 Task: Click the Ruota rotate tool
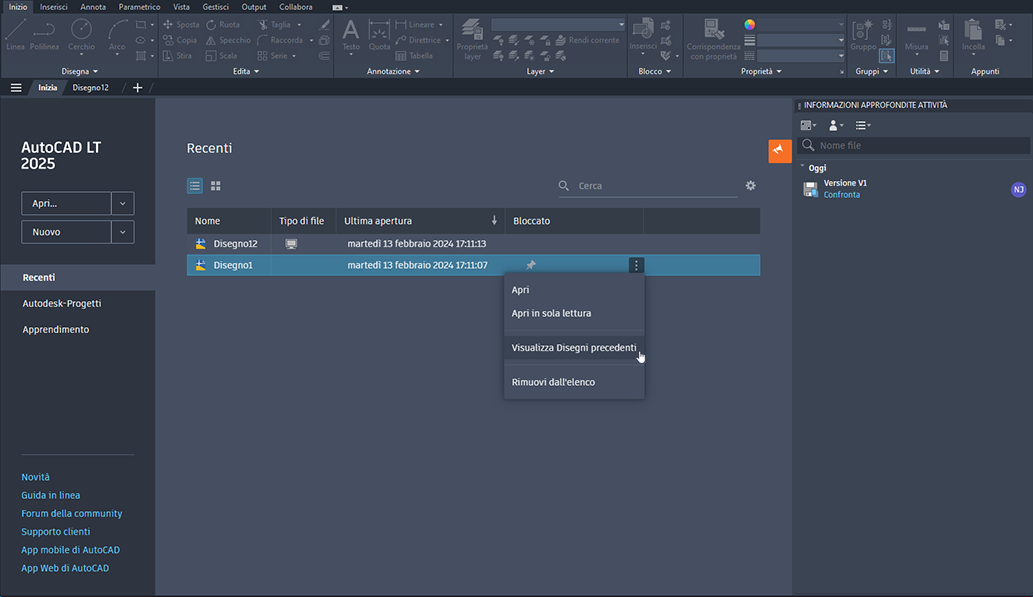(223, 24)
